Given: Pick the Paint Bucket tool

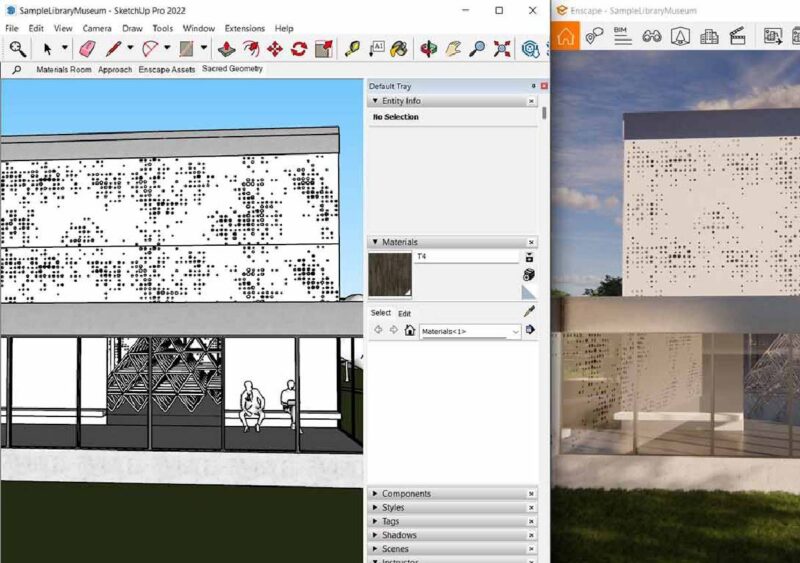Looking at the screenshot, I should 399,48.
